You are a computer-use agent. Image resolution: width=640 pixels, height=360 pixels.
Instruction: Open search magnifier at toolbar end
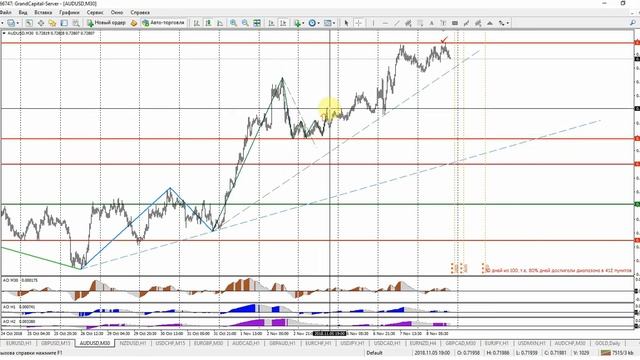[633, 23]
